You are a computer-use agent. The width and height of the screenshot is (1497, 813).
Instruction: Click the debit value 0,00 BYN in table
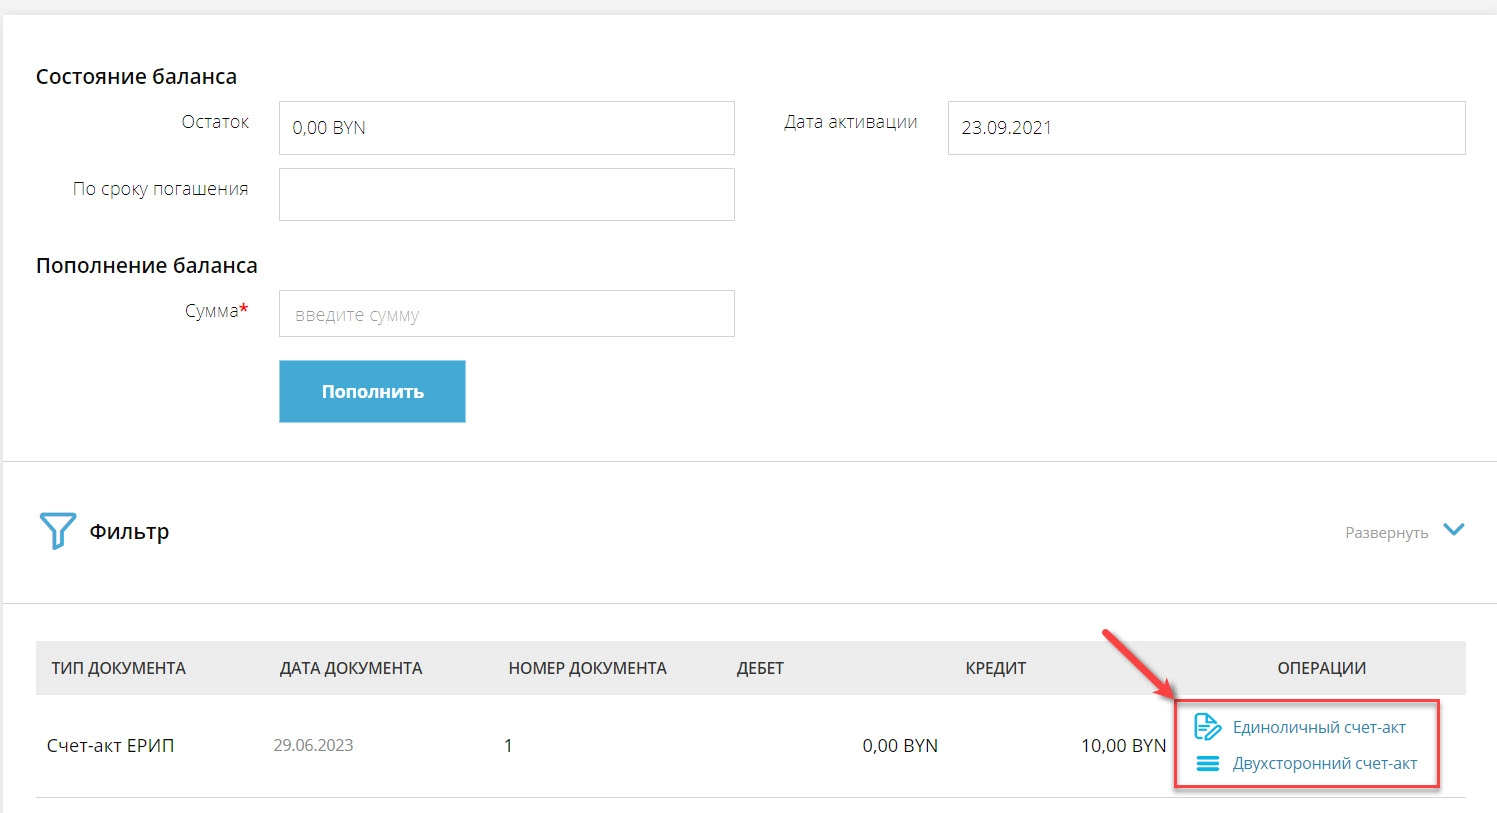tap(900, 746)
